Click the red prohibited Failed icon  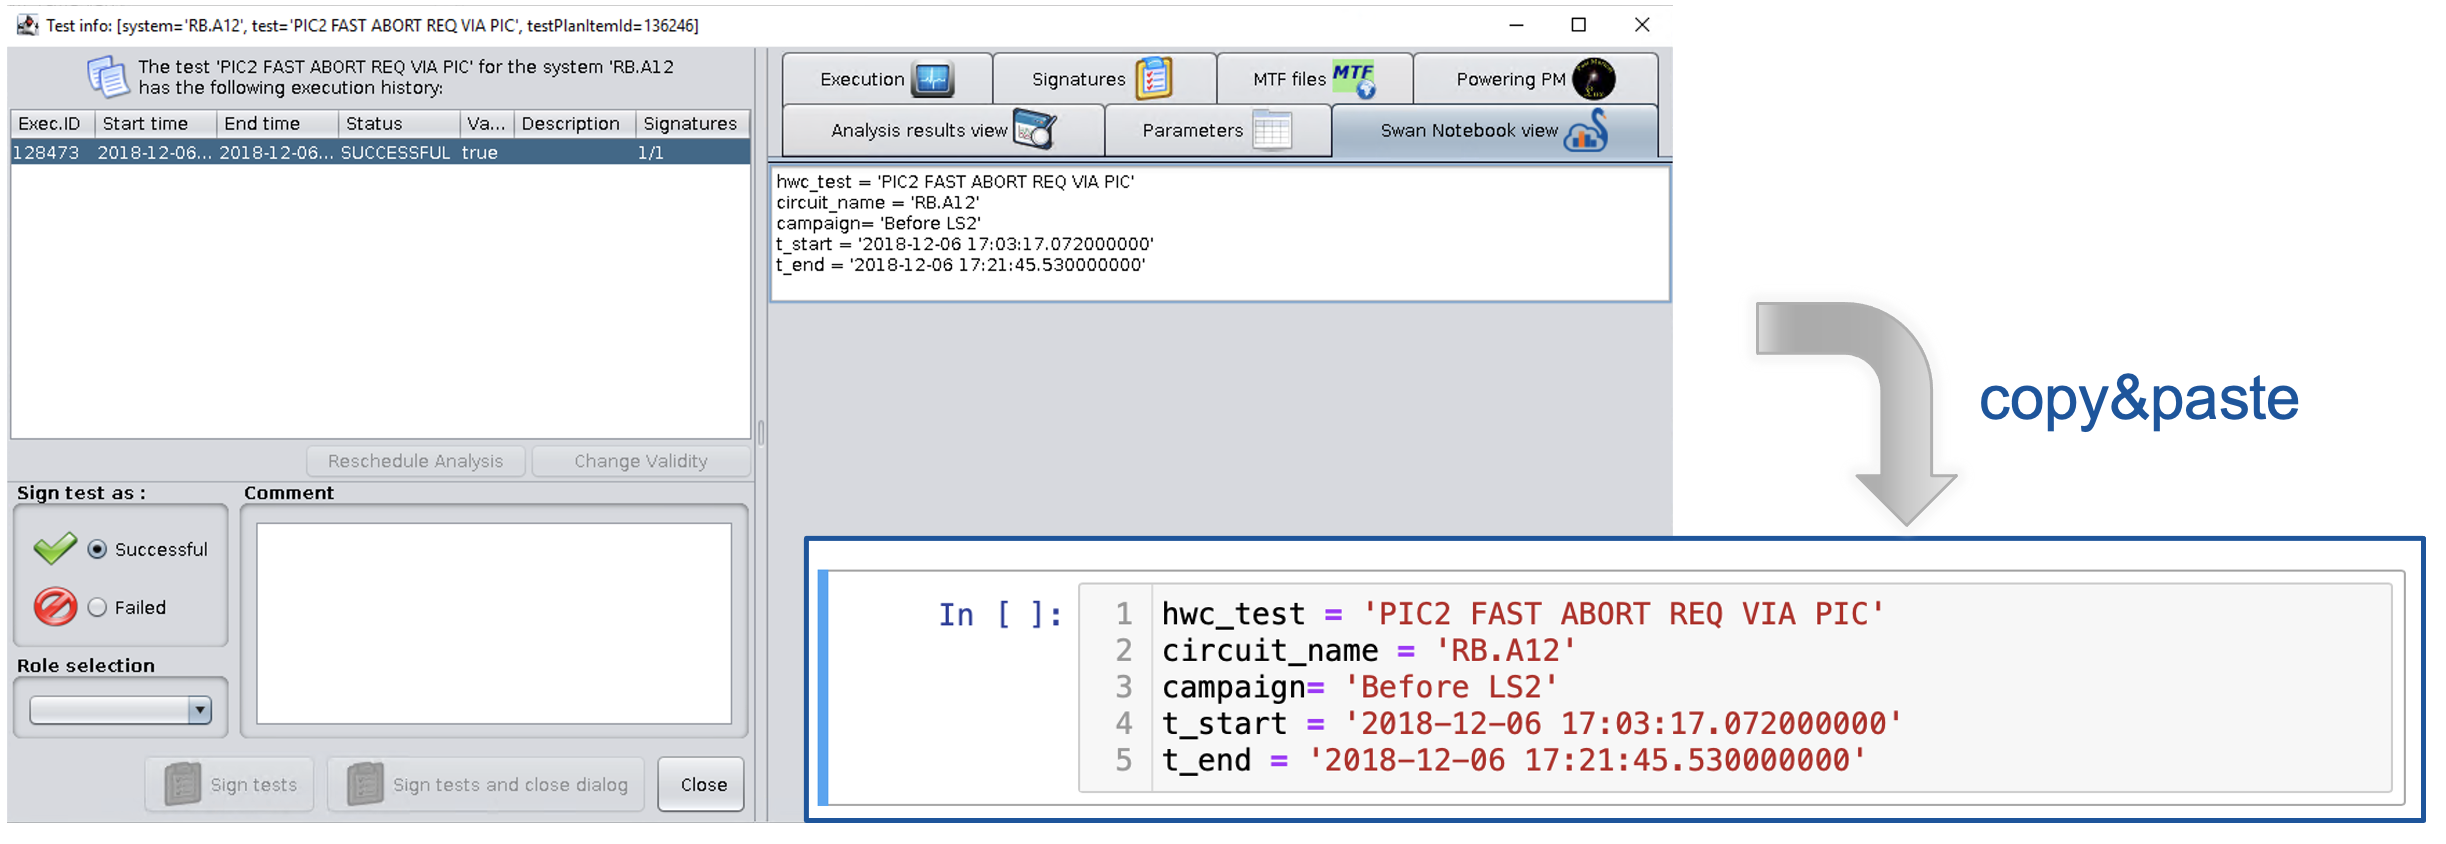pyautogui.click(x=55, y=606)
